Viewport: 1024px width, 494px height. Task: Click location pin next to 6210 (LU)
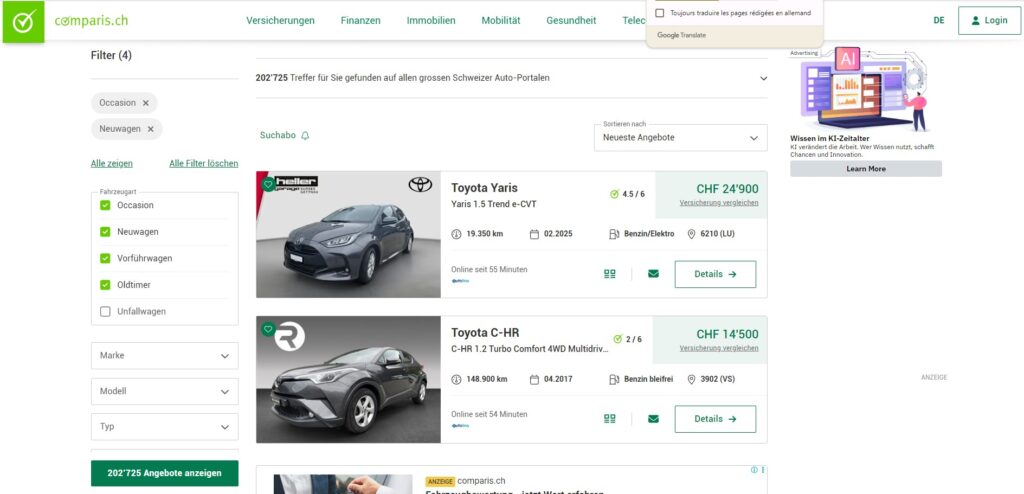(691, 234)
